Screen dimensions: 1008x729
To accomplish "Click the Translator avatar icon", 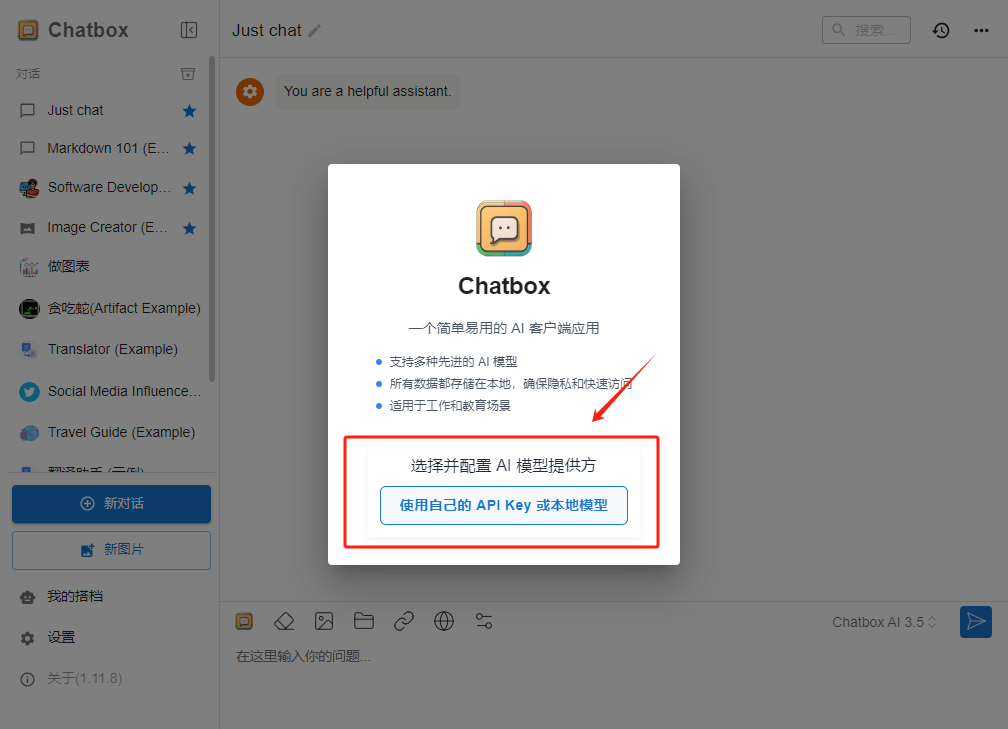I will [x=29, y=350].
